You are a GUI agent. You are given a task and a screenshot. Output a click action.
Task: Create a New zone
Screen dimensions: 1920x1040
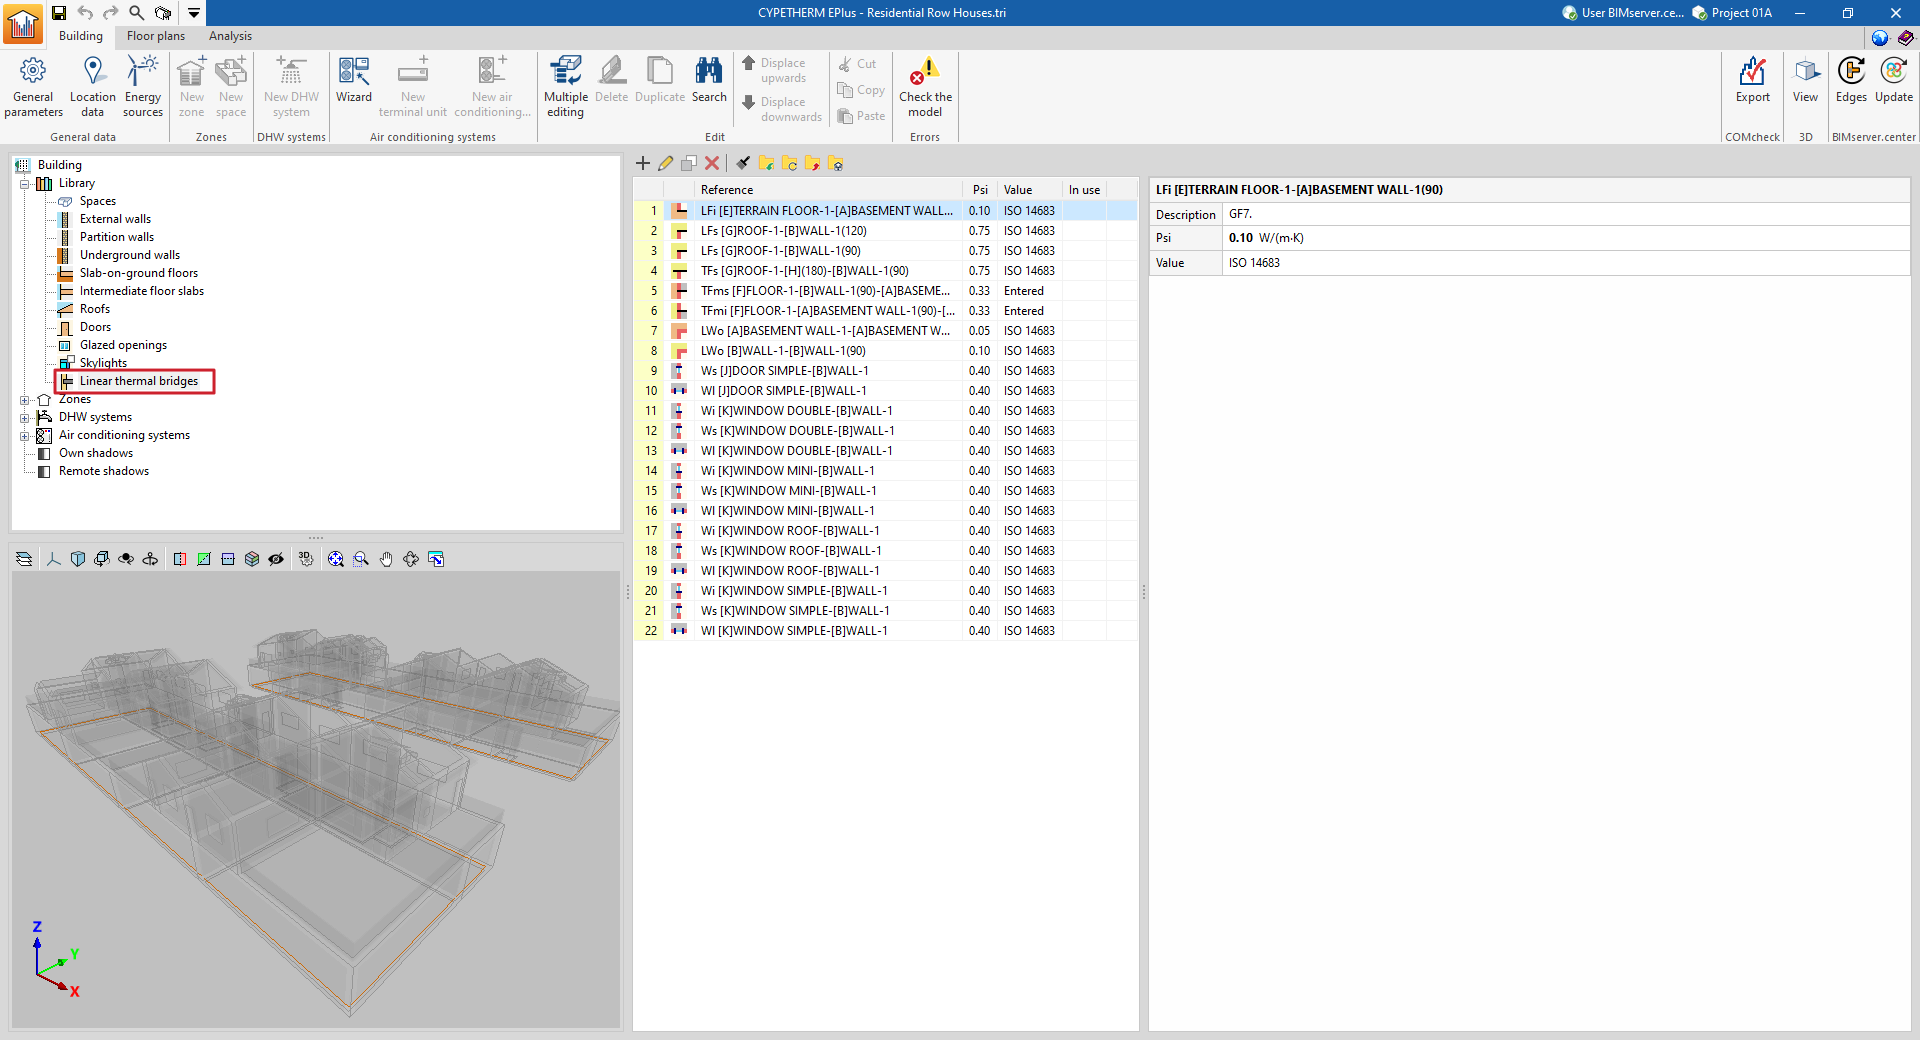tap(191, 85)
